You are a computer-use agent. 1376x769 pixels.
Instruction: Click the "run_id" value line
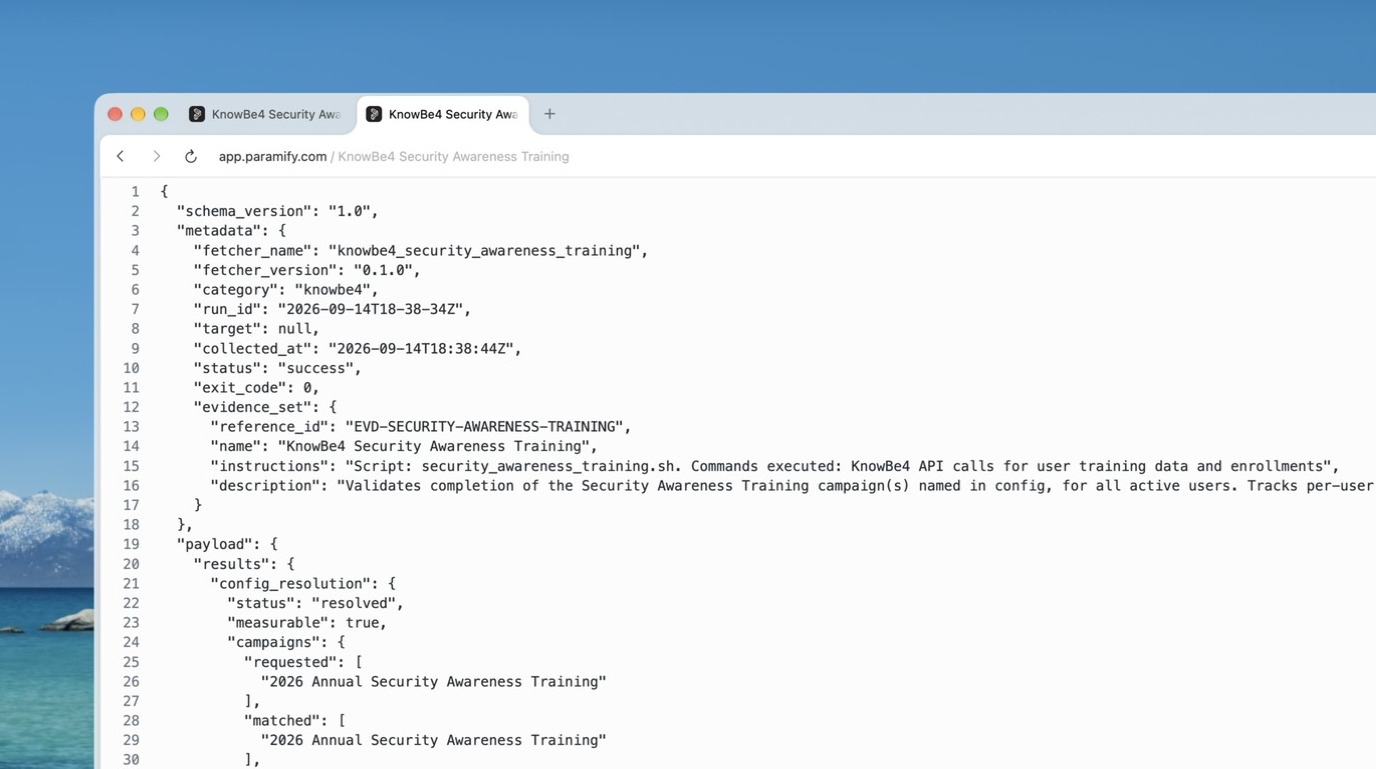click(331, 309)
